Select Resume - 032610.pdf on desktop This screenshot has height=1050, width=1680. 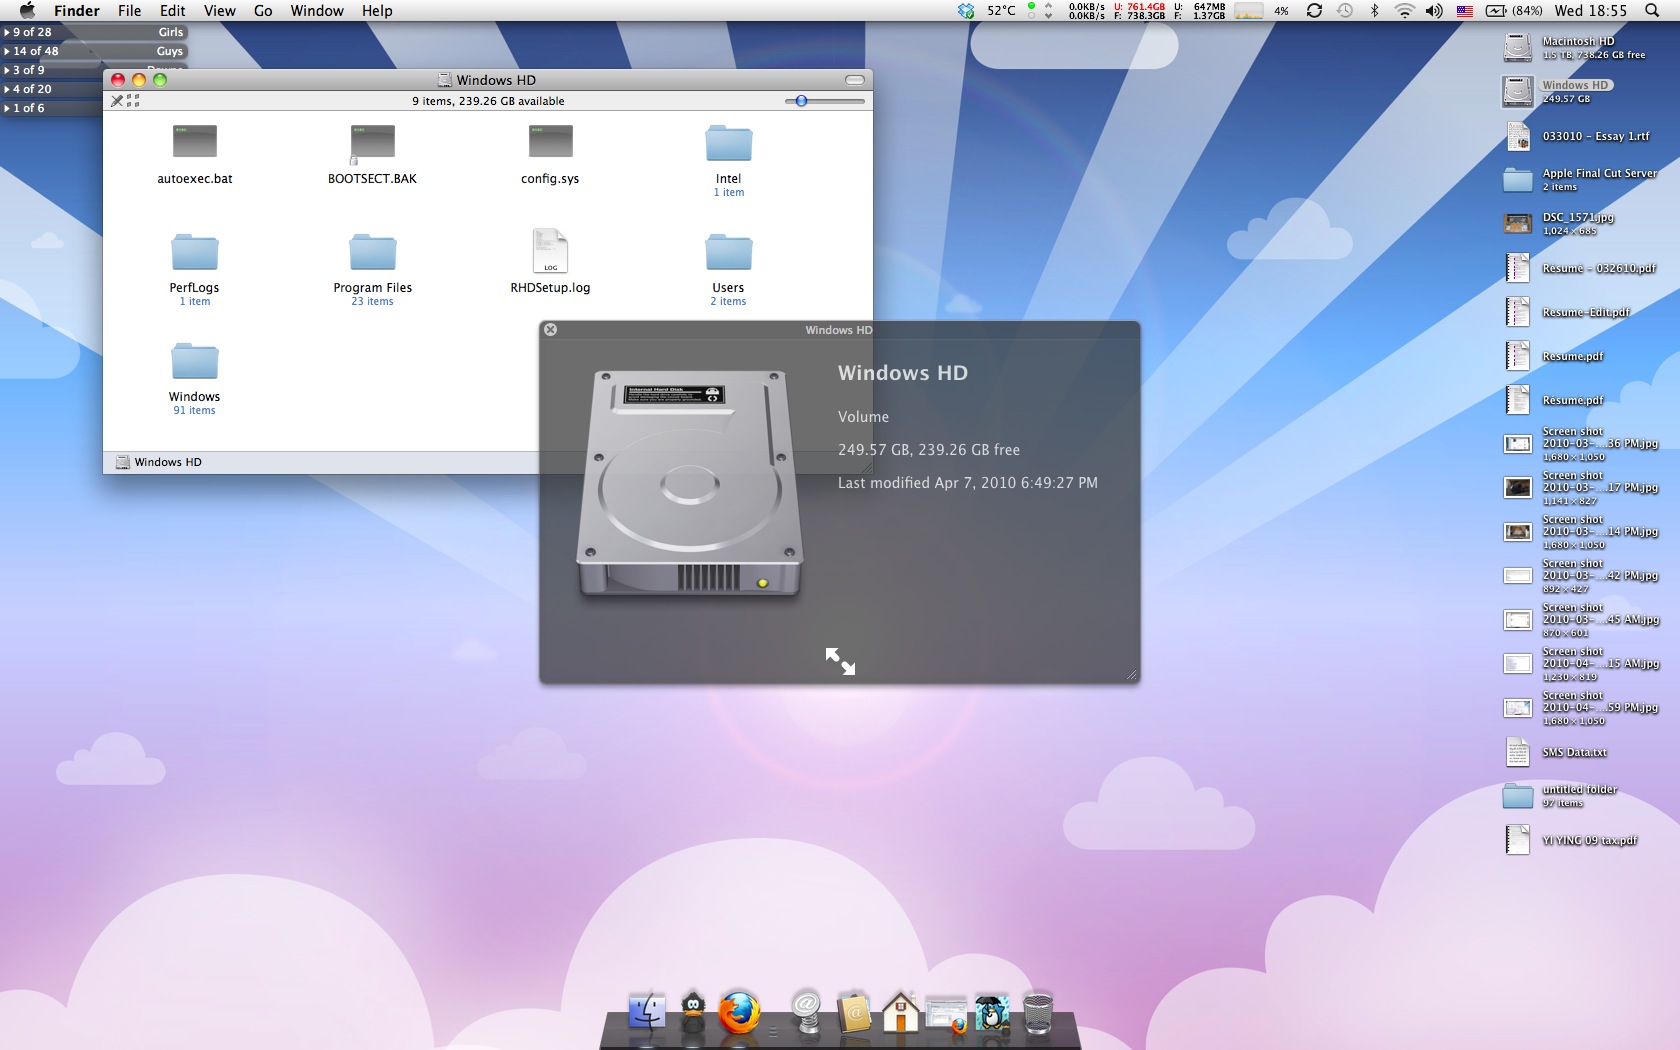tap(1518, 268)
